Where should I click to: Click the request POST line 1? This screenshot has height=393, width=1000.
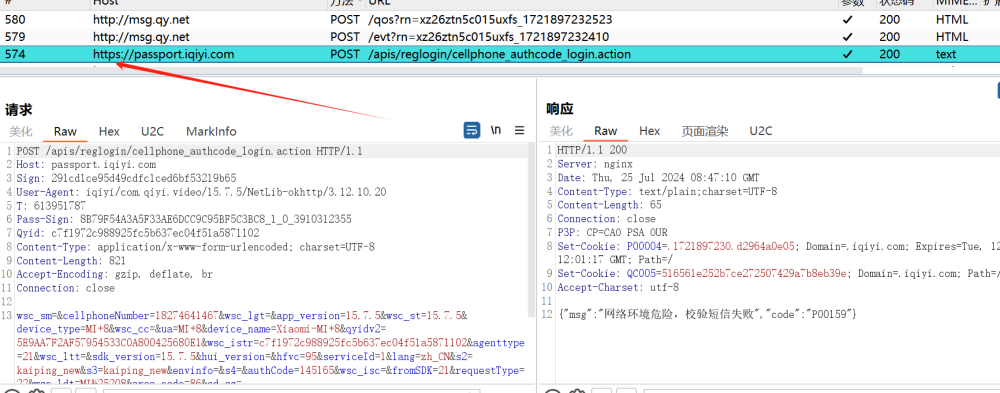[x=189, y=151]
